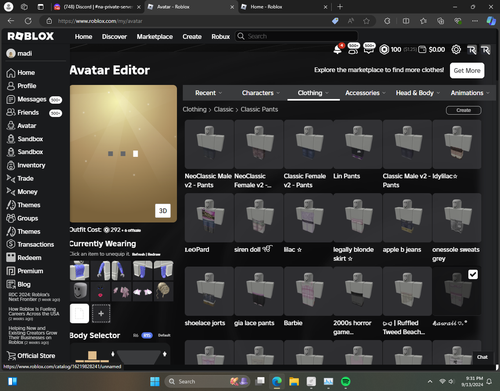Viewport: 500px width, 391px height.
Task: Open the Copilot icon in Edge toolbar
Action: pos(491,21)
